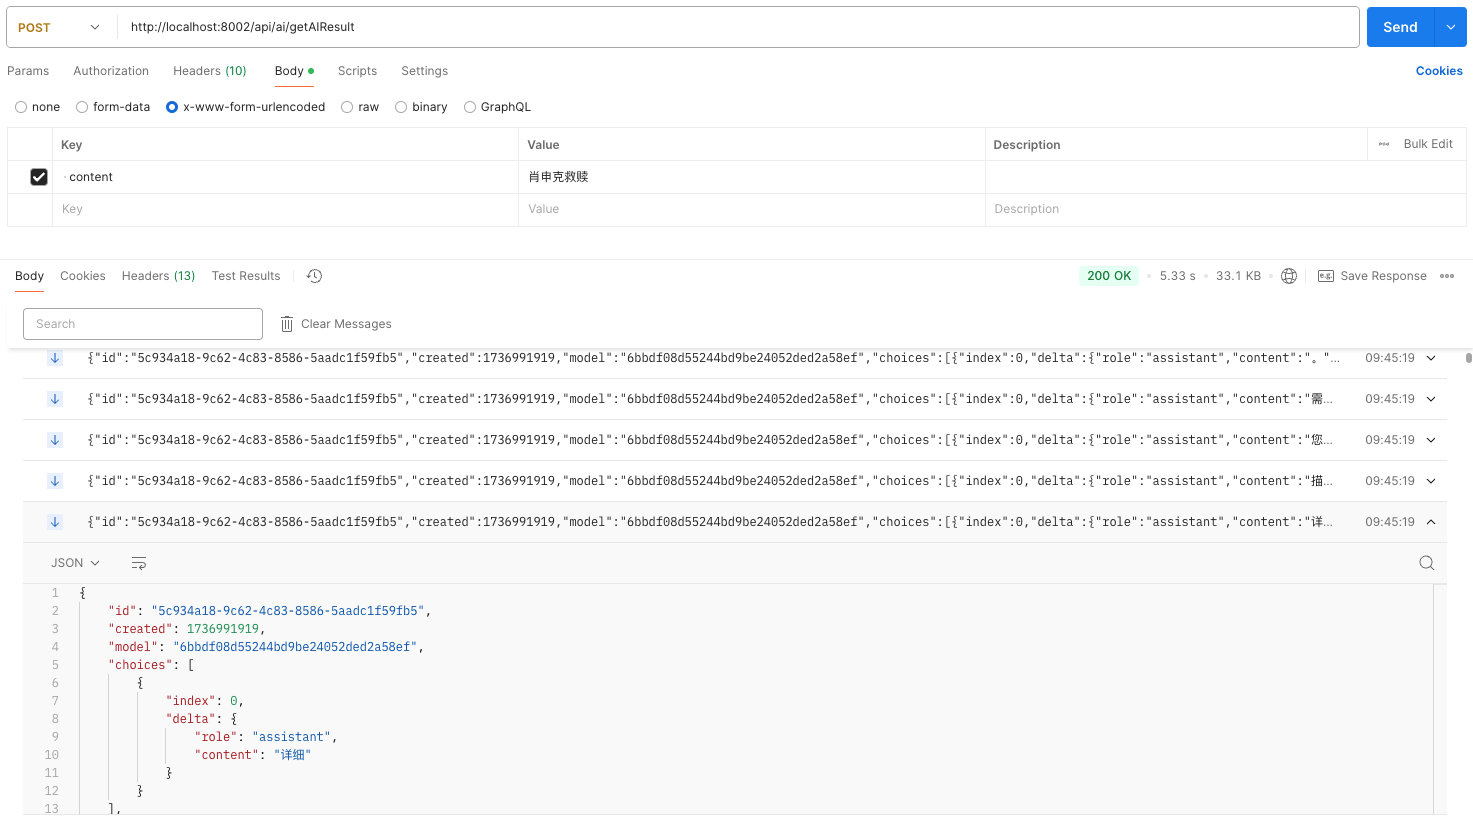Open the POST method dropdown
The height and width of the screenshot is (820, 1473).
(x=60, y=27)
